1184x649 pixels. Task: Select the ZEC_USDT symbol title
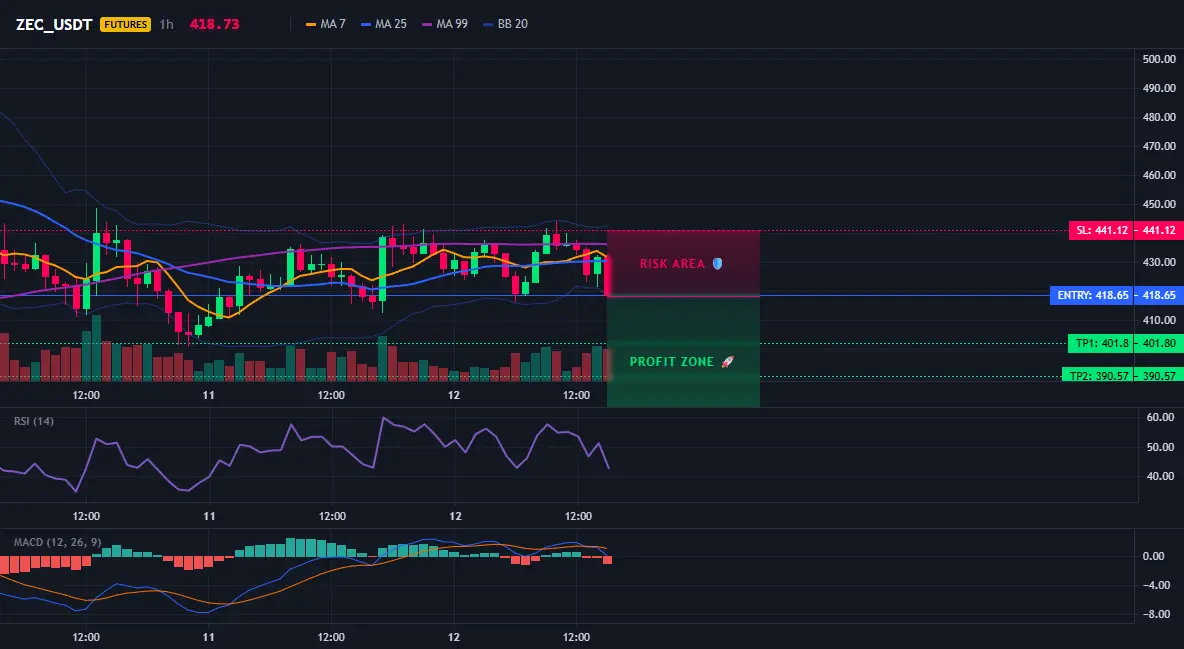54,24
